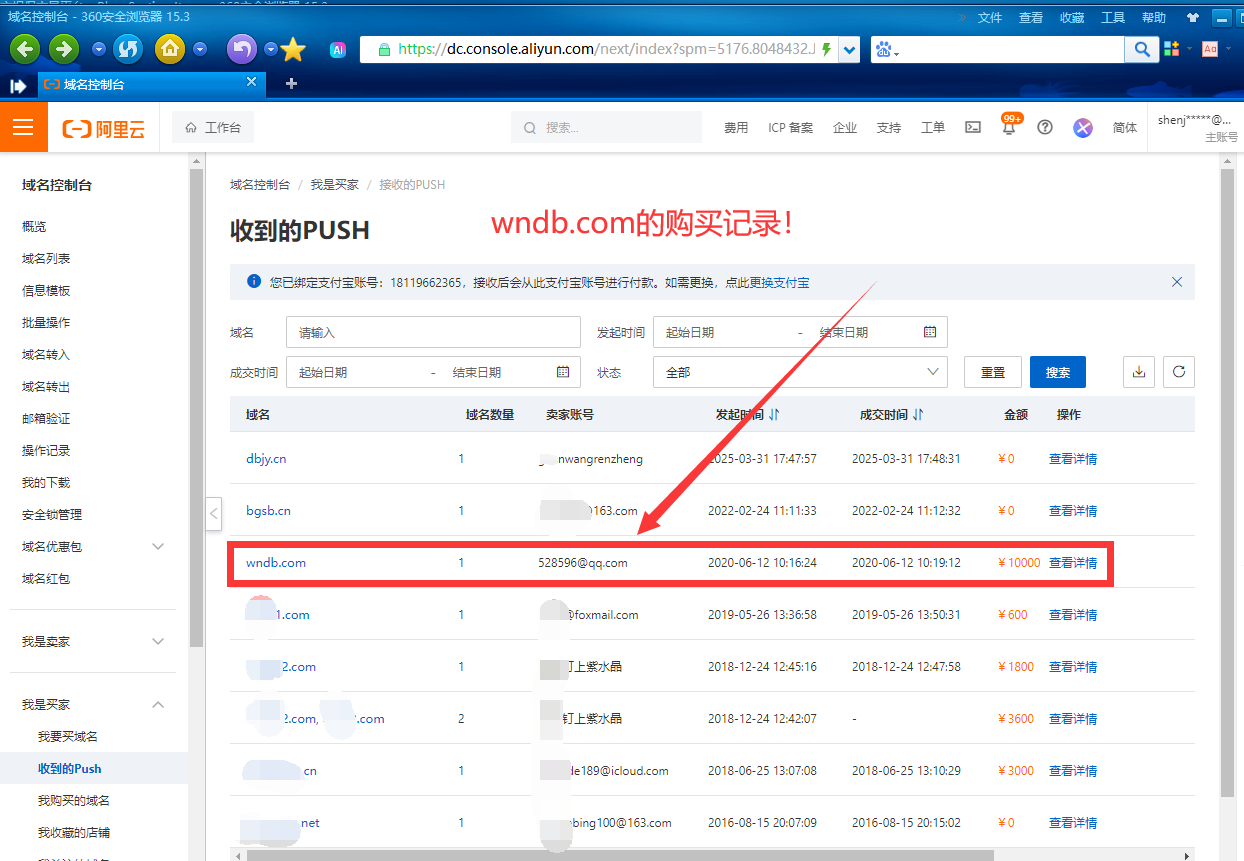Close the Alipay binding info banner
1244x861 pixels.
(1177, 282)
